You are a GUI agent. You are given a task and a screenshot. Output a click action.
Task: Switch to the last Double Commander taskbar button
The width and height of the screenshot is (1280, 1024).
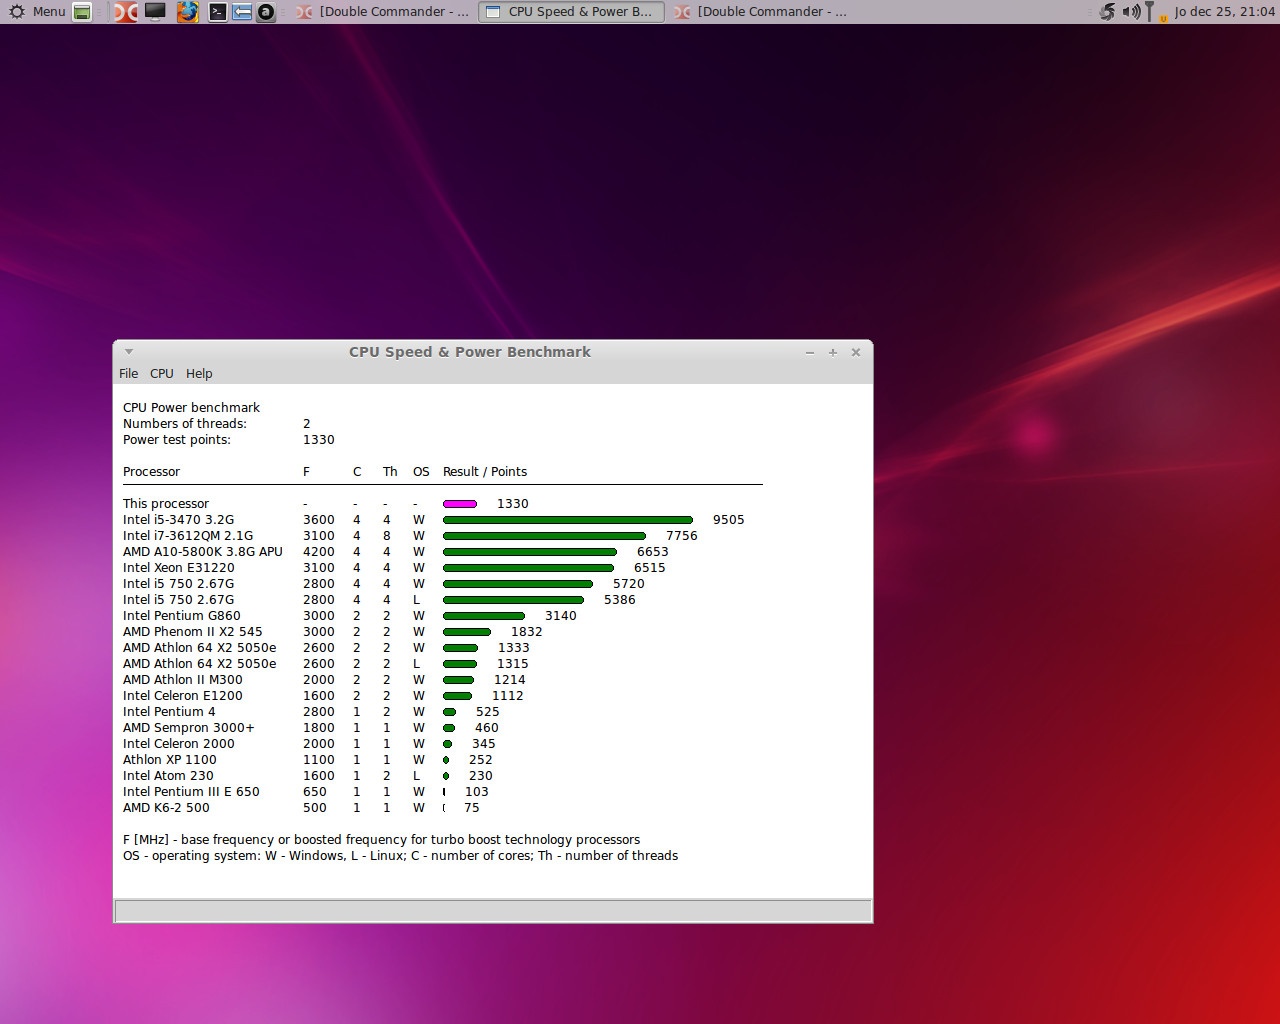[761, 12]
